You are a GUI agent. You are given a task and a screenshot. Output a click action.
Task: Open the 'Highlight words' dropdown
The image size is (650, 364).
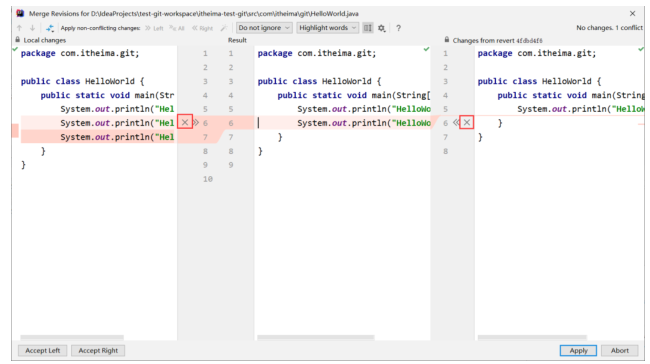327,28
